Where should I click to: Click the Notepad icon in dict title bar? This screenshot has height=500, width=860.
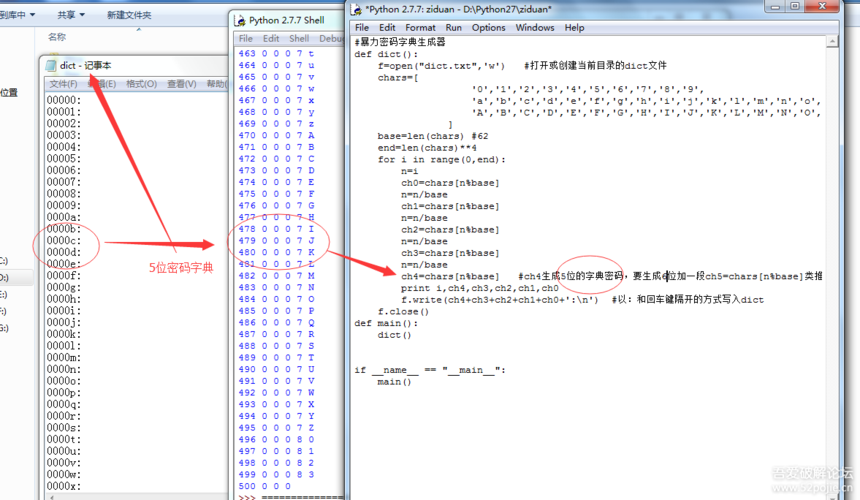click(x=51, y=65)
